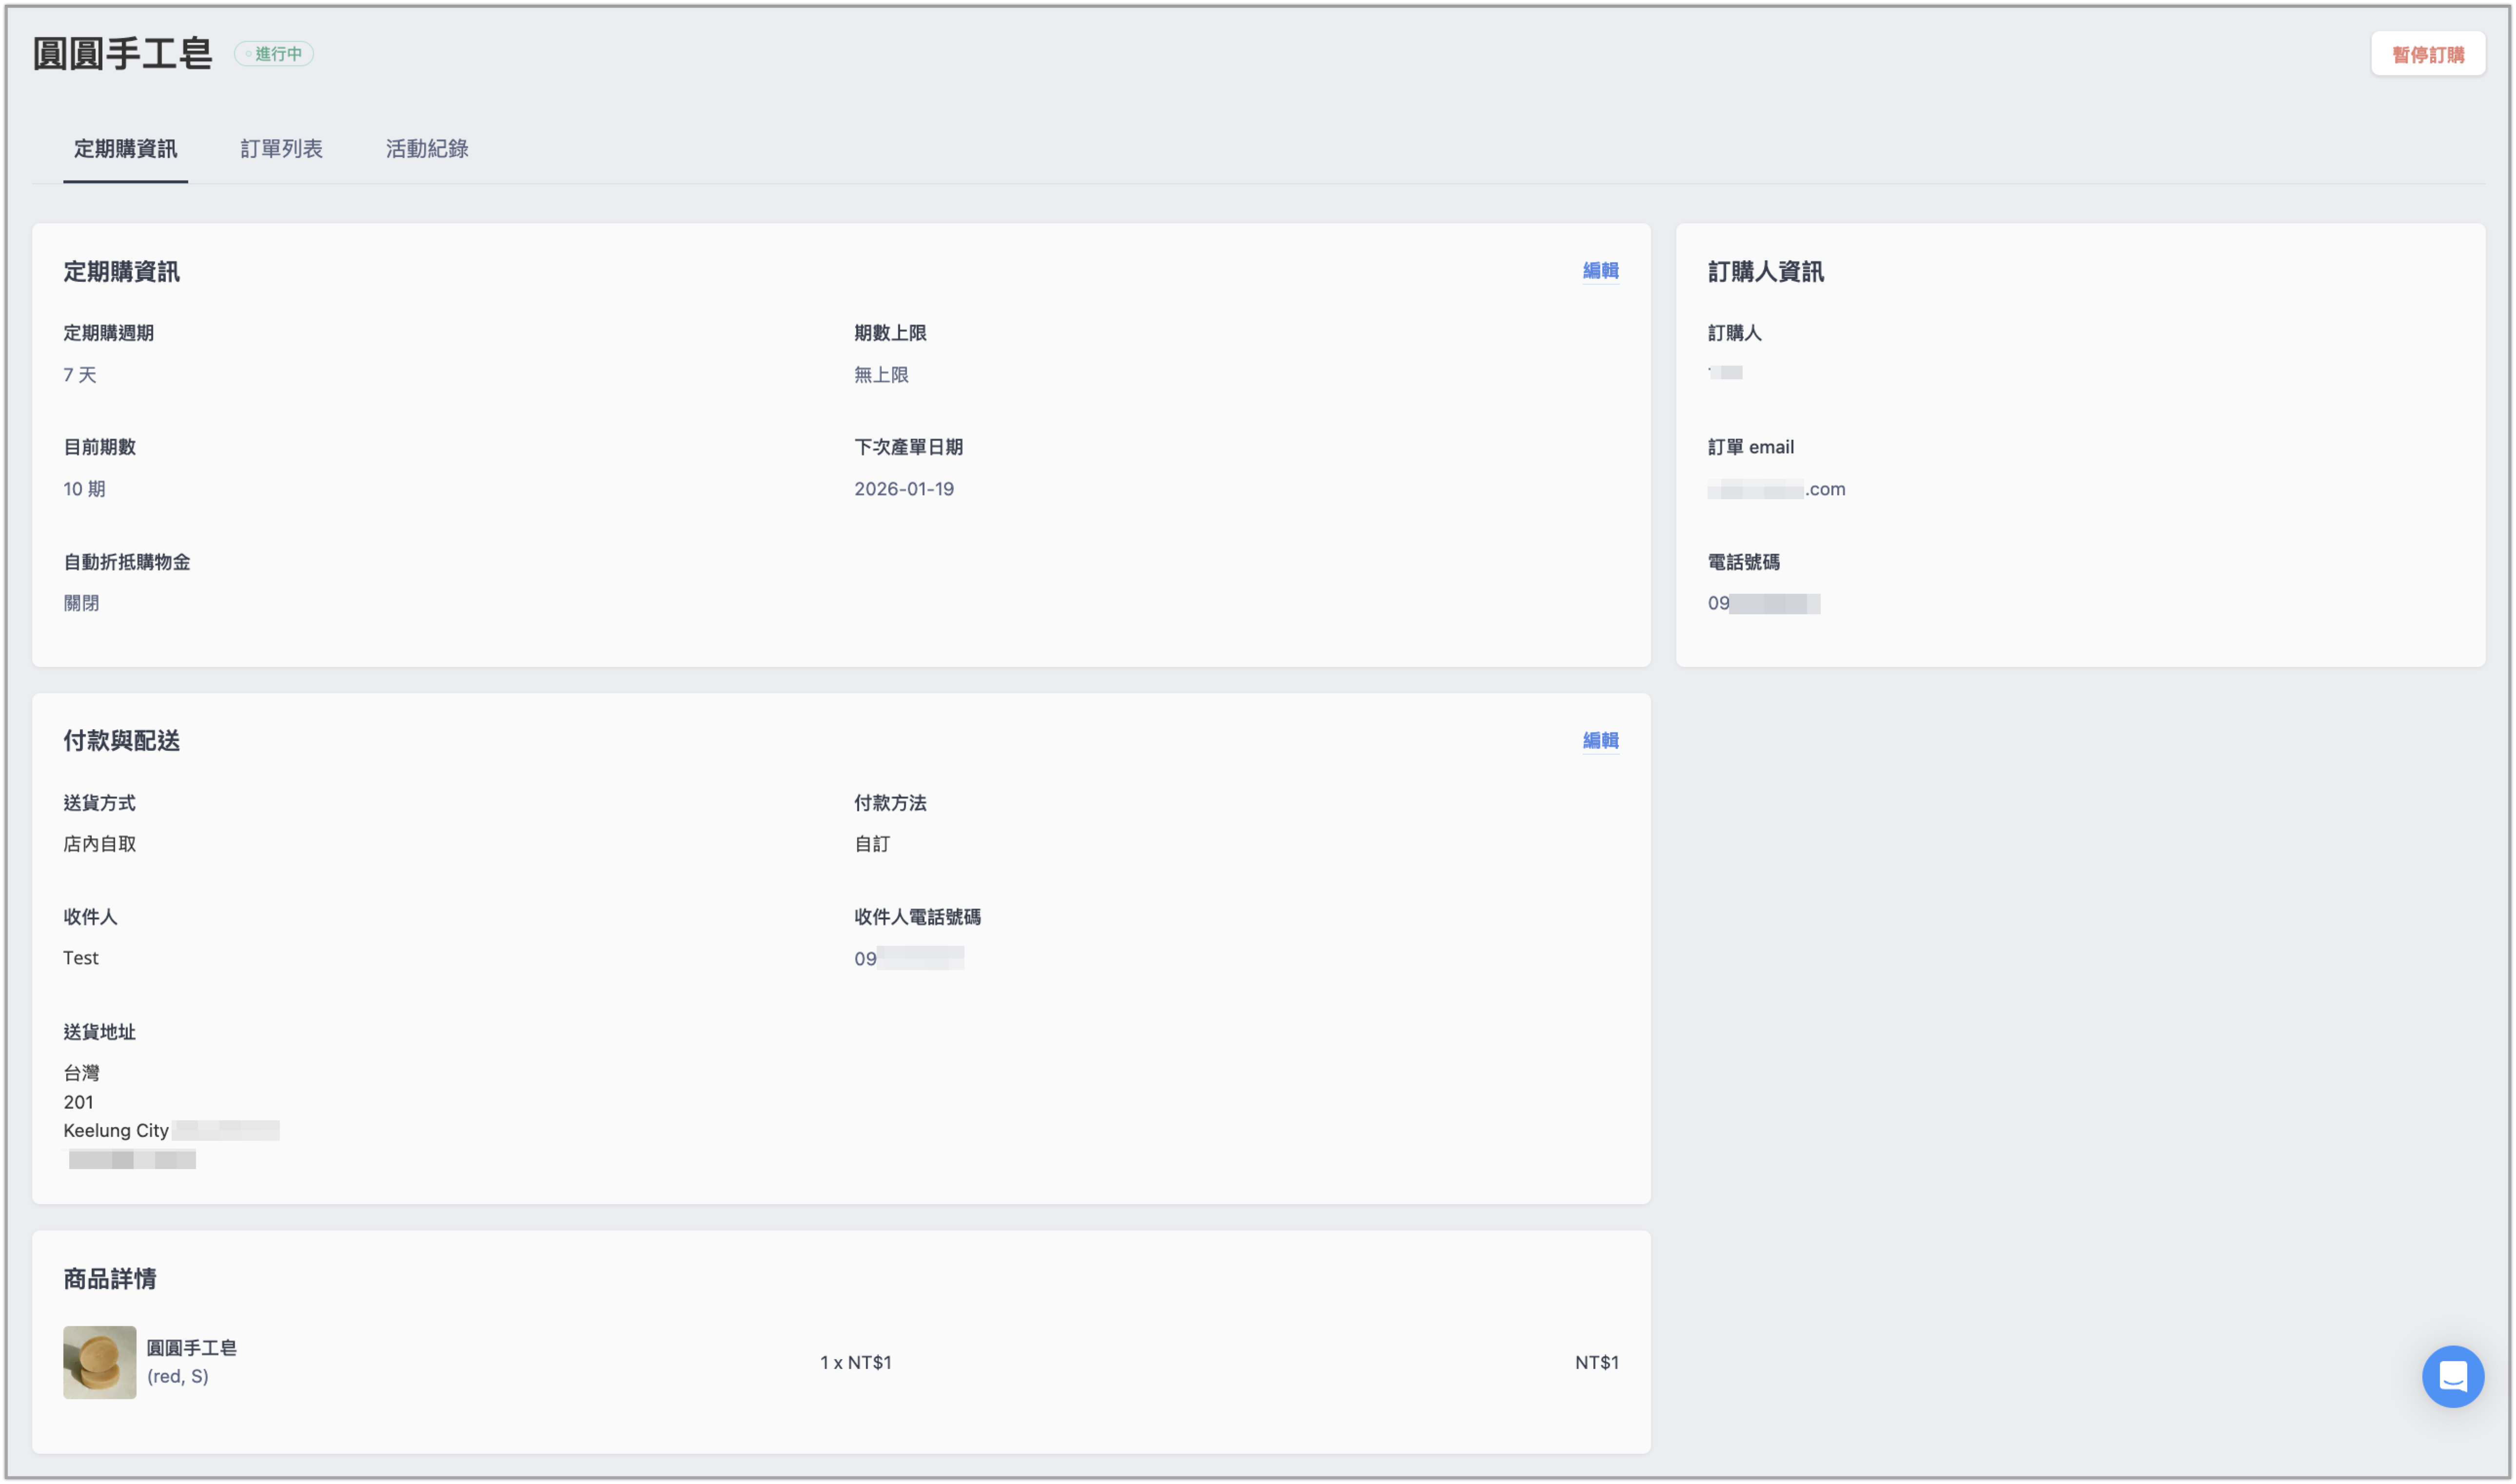This screenshot has width=2516, height=1484.
Task: Click the recipient phone number starting 09
Action: [x=909, y=958]
